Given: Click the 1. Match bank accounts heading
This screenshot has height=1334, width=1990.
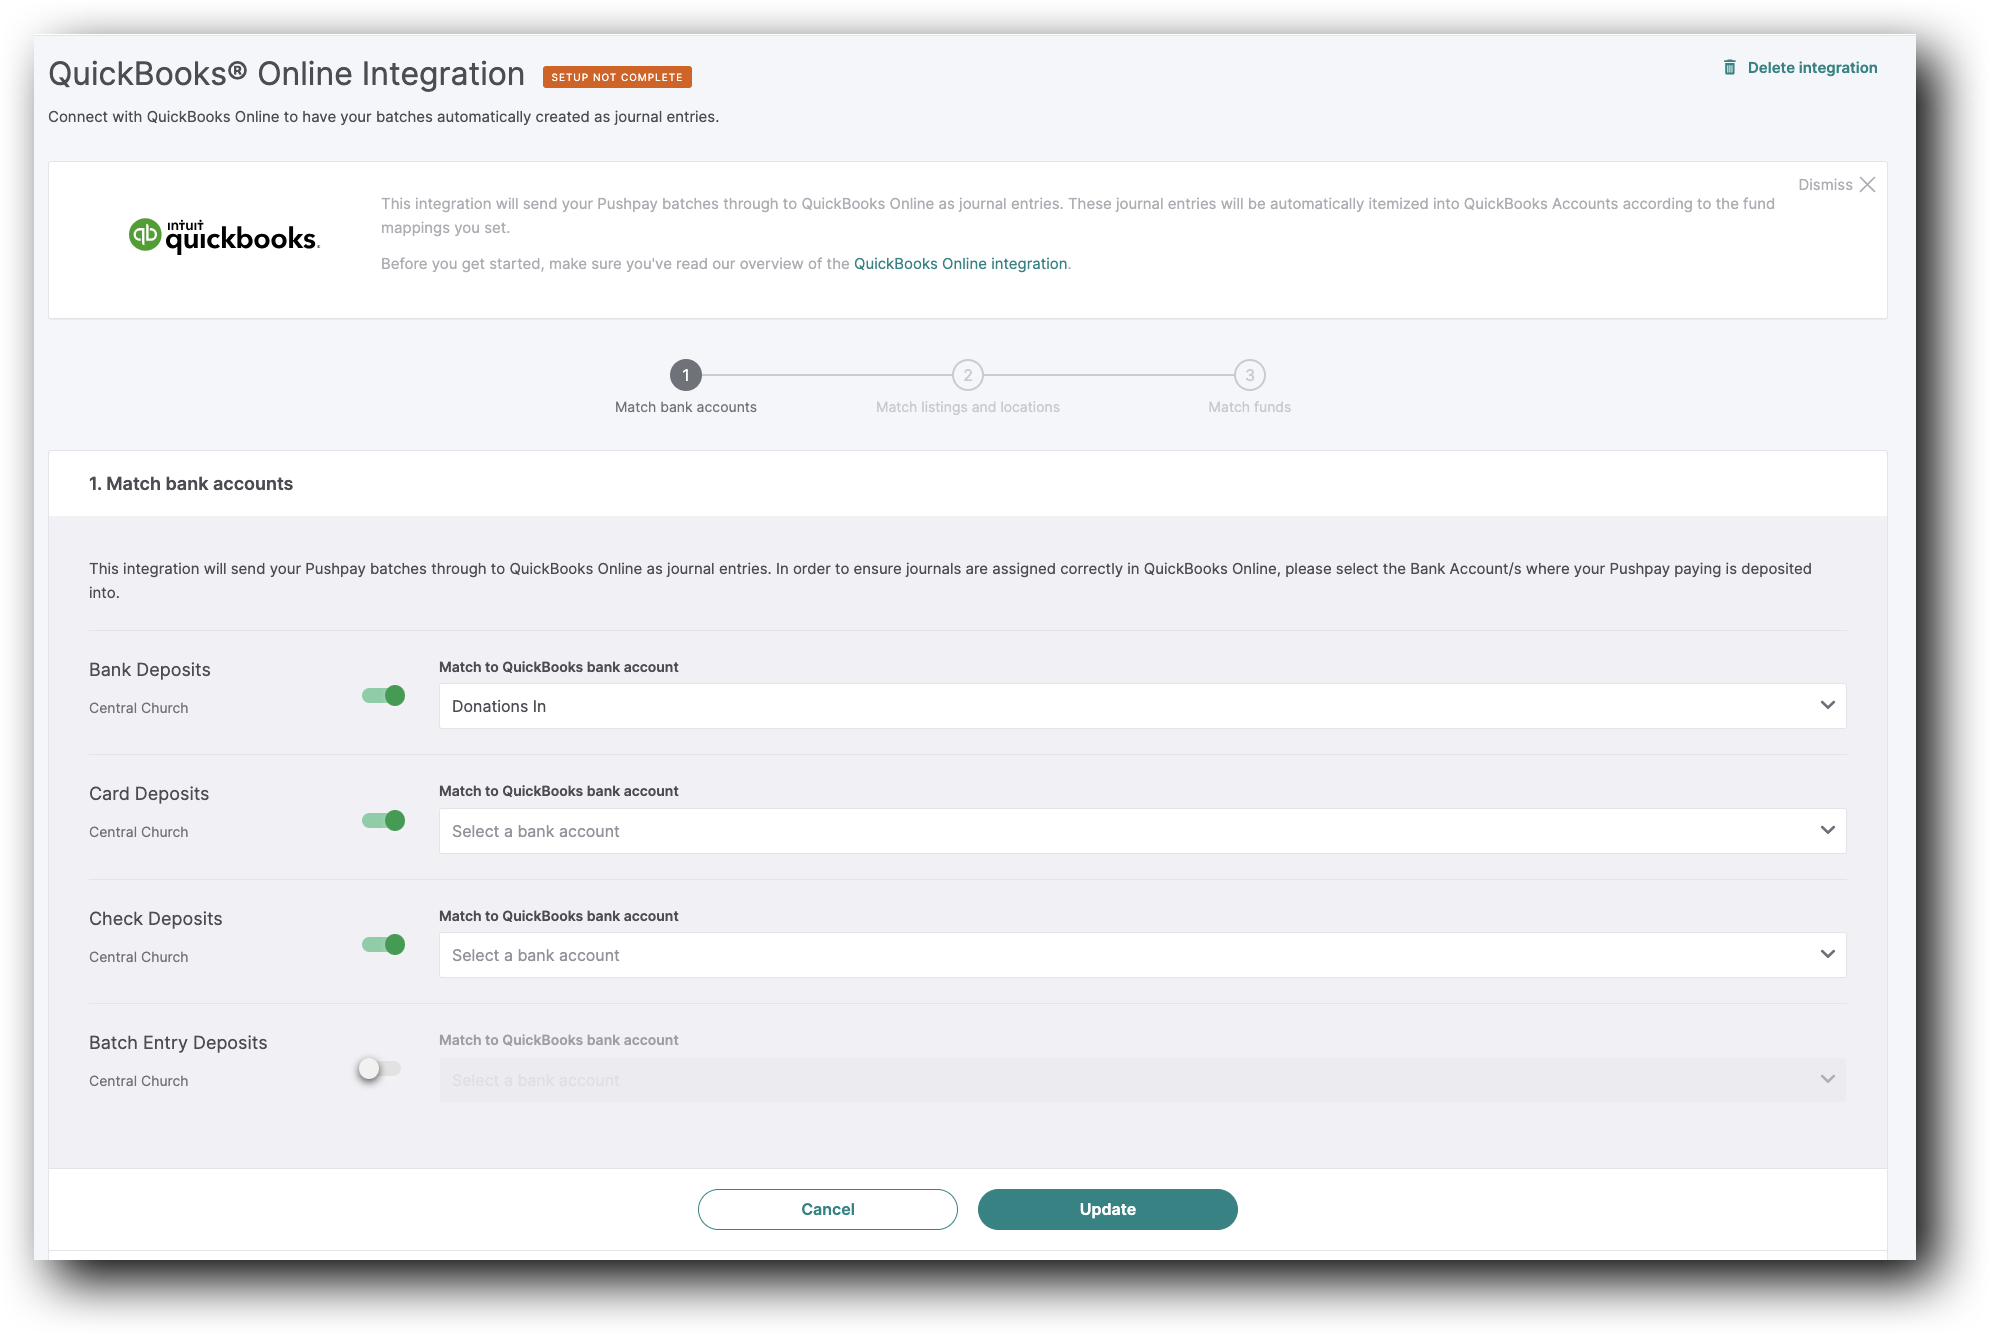Looking at the screenshot, I should pos(191,484).
